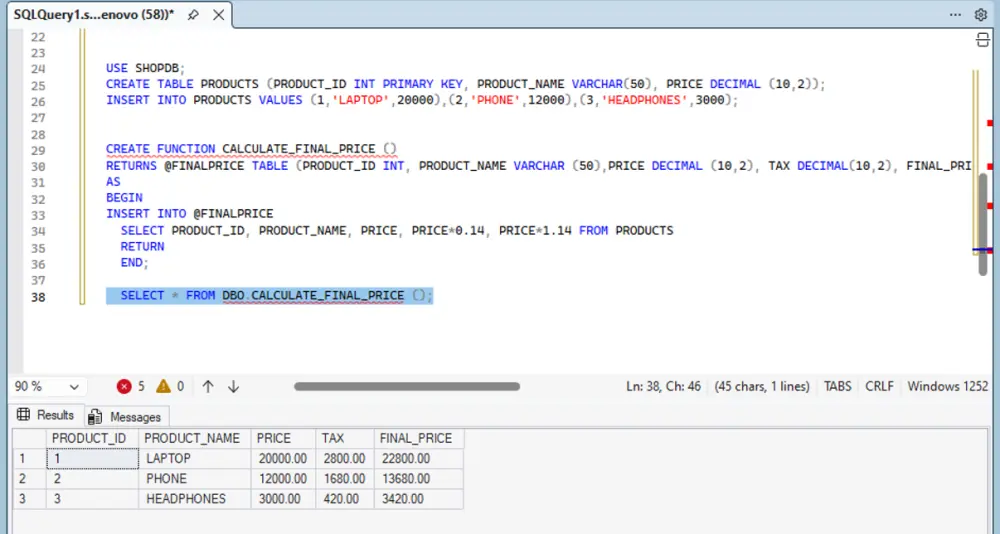
Task: Click the select-all corner of results grid
Action: coord(29,438)
